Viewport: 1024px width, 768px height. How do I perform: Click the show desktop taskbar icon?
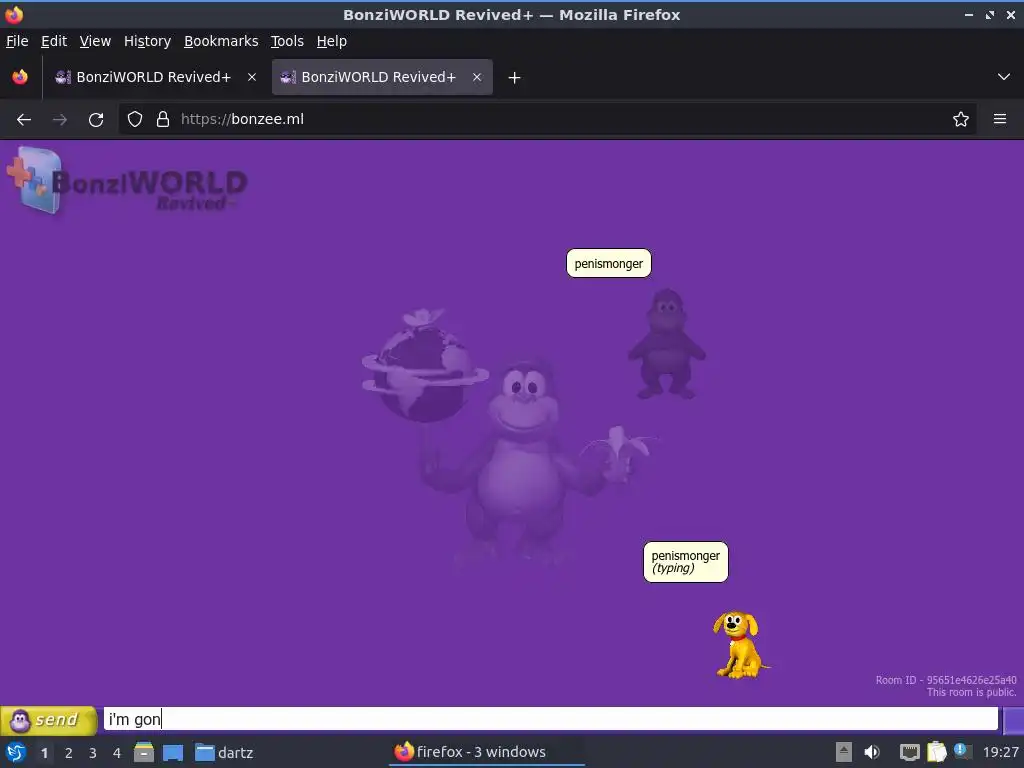(173, 752)
